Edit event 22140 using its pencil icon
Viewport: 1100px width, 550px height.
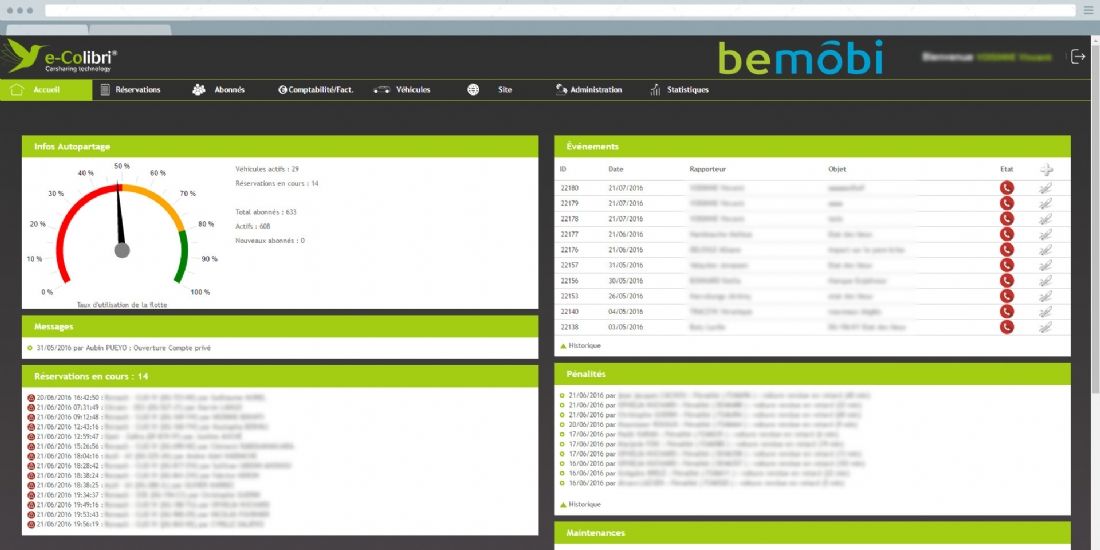point(1045,311)
